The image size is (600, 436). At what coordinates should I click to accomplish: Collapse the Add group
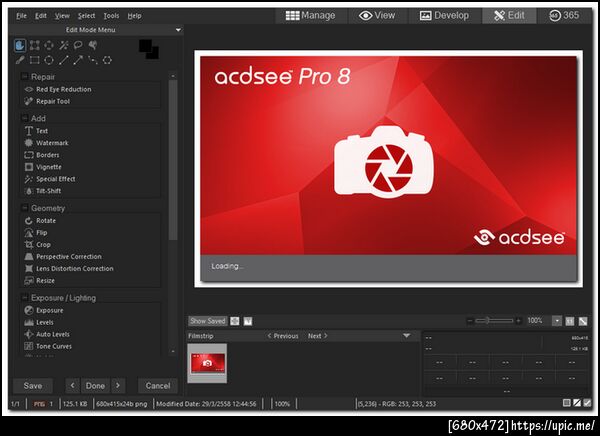click(x=24, y=118)
